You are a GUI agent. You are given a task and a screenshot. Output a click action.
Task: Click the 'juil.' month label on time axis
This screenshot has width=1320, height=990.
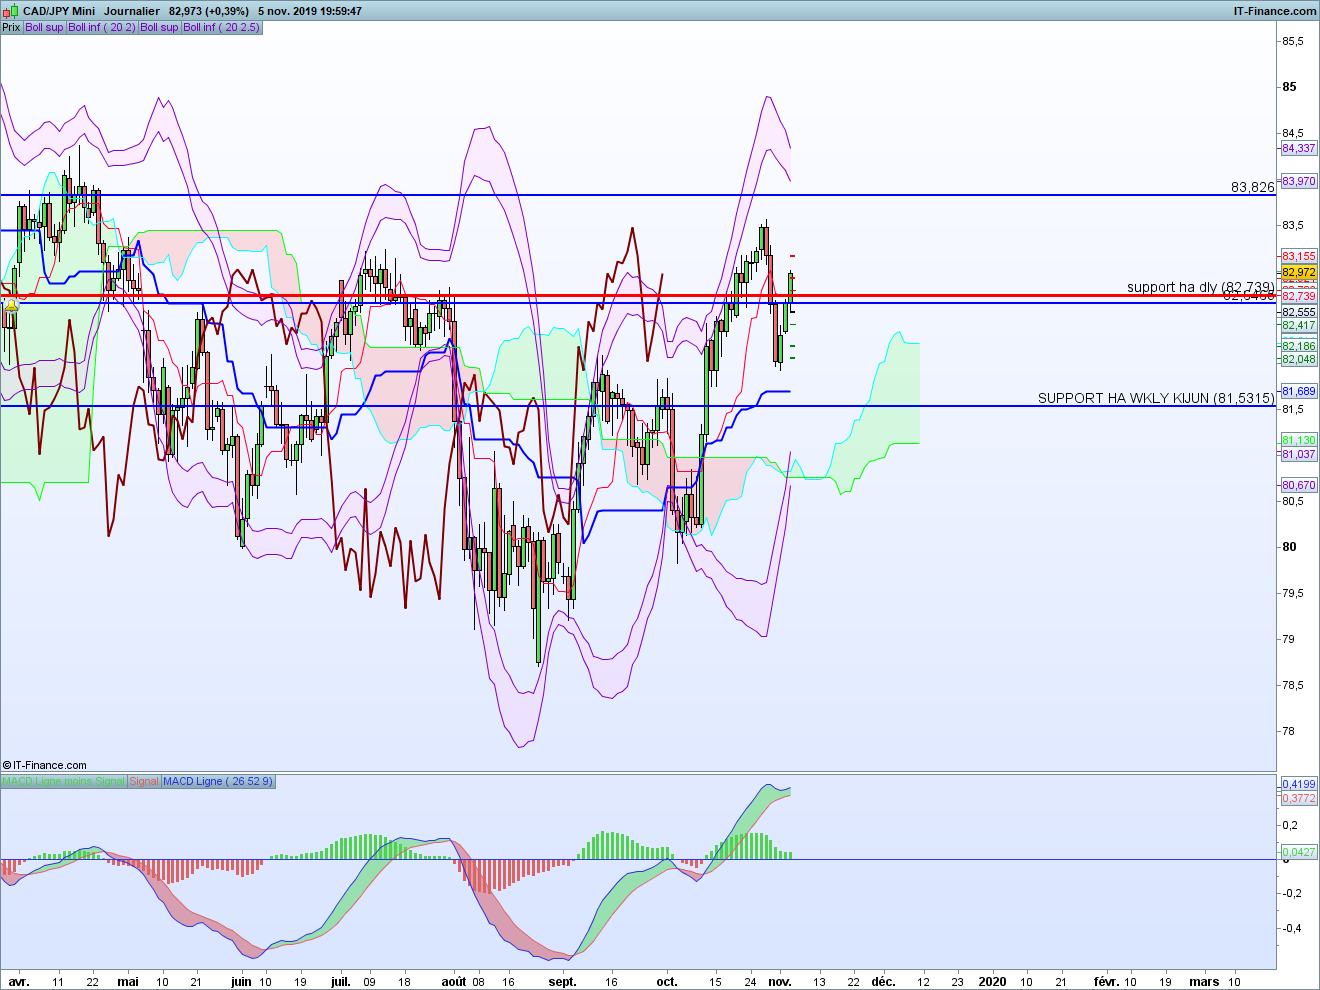click(x=341, y=982)
